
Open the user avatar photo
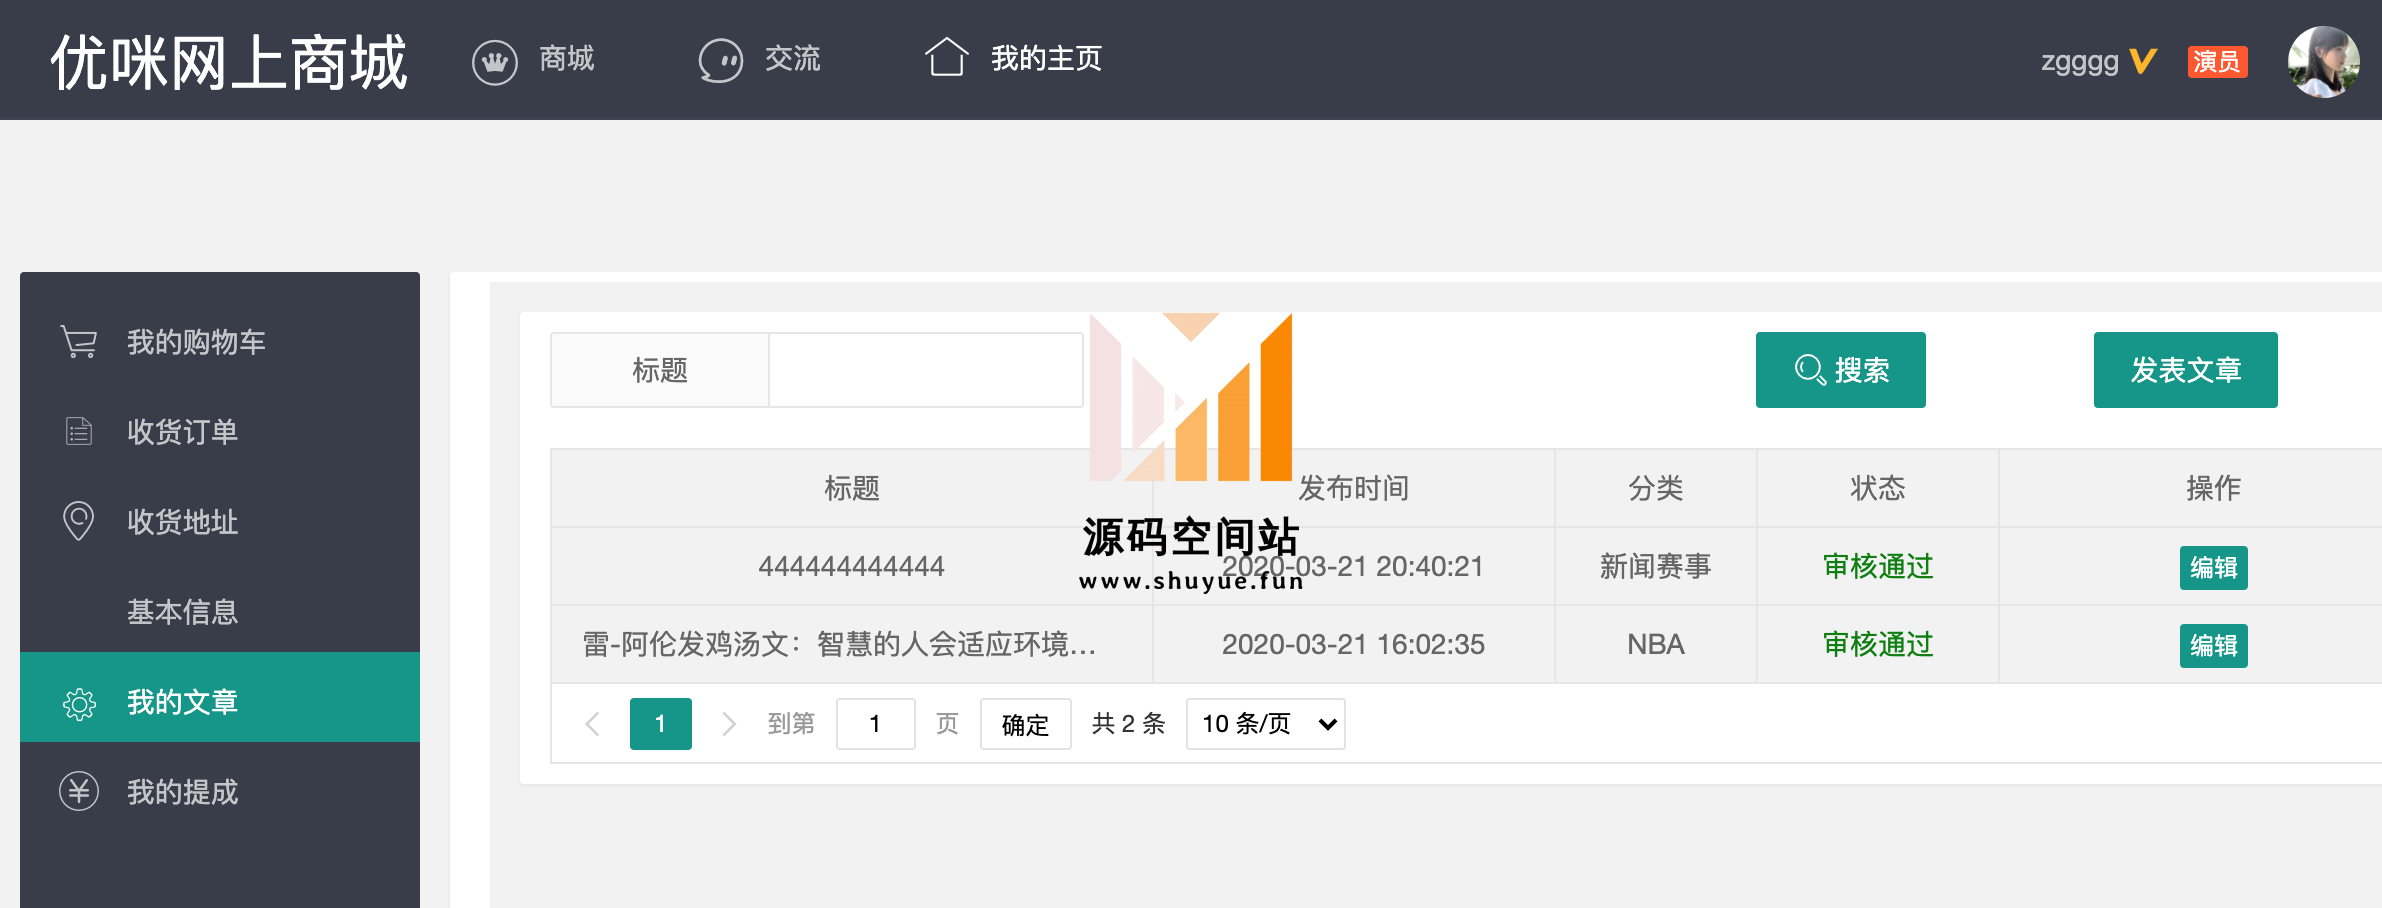pos(2324,62)
